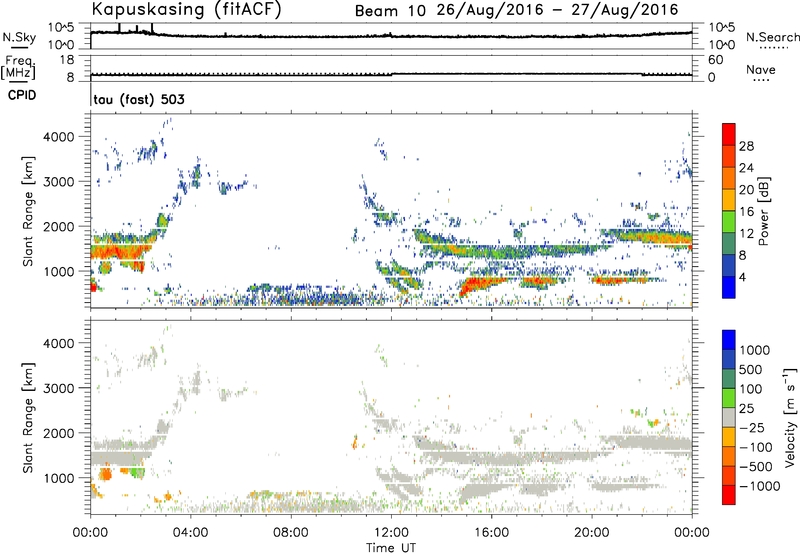Click the velocity panel Slant Range label
Screen dimensions: 800x554
point(28,418)
